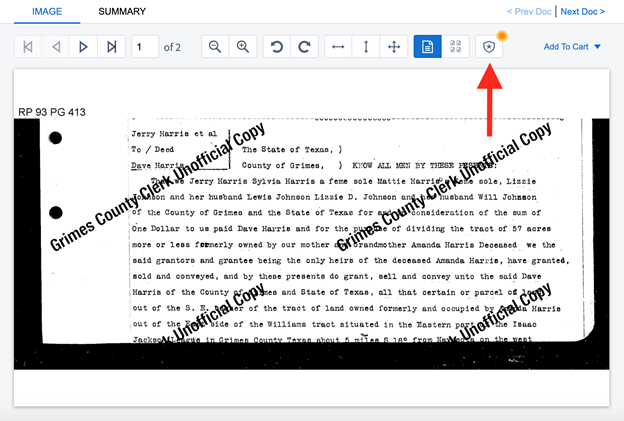Go to the first page

[28, 47]
